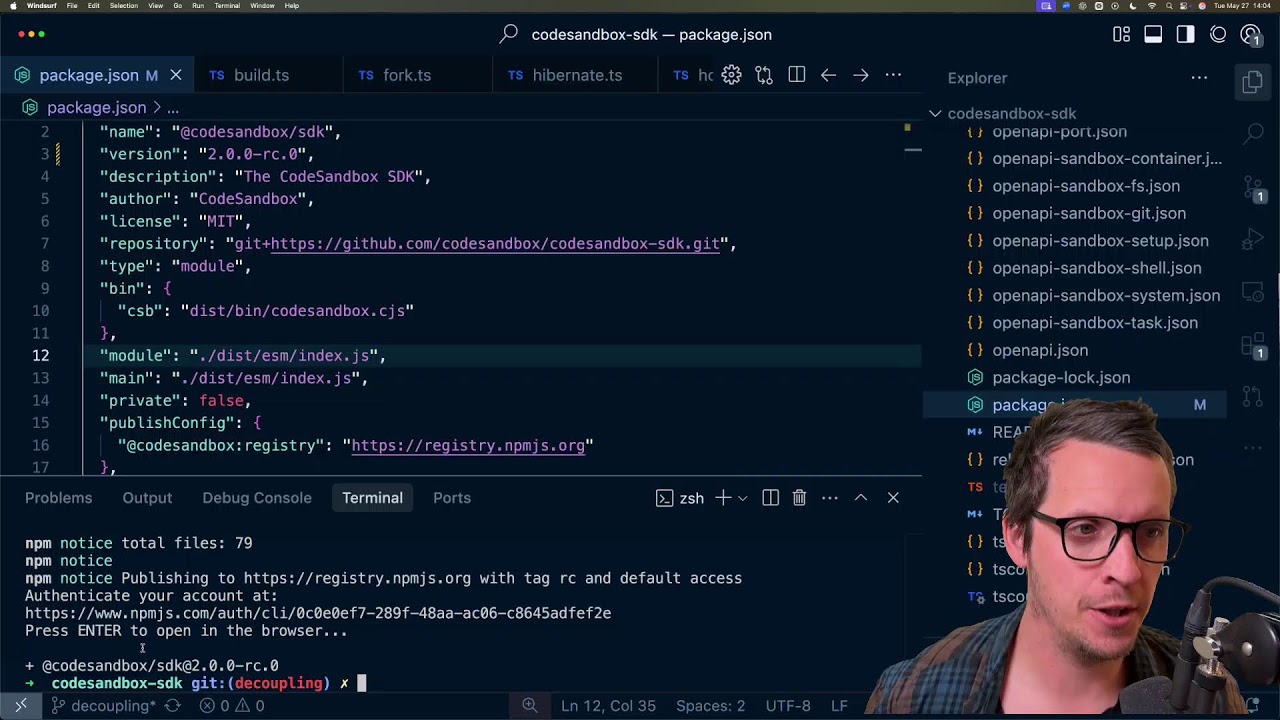
Task: Open terminal panel more actions
Action: click(x=830, y=498)
